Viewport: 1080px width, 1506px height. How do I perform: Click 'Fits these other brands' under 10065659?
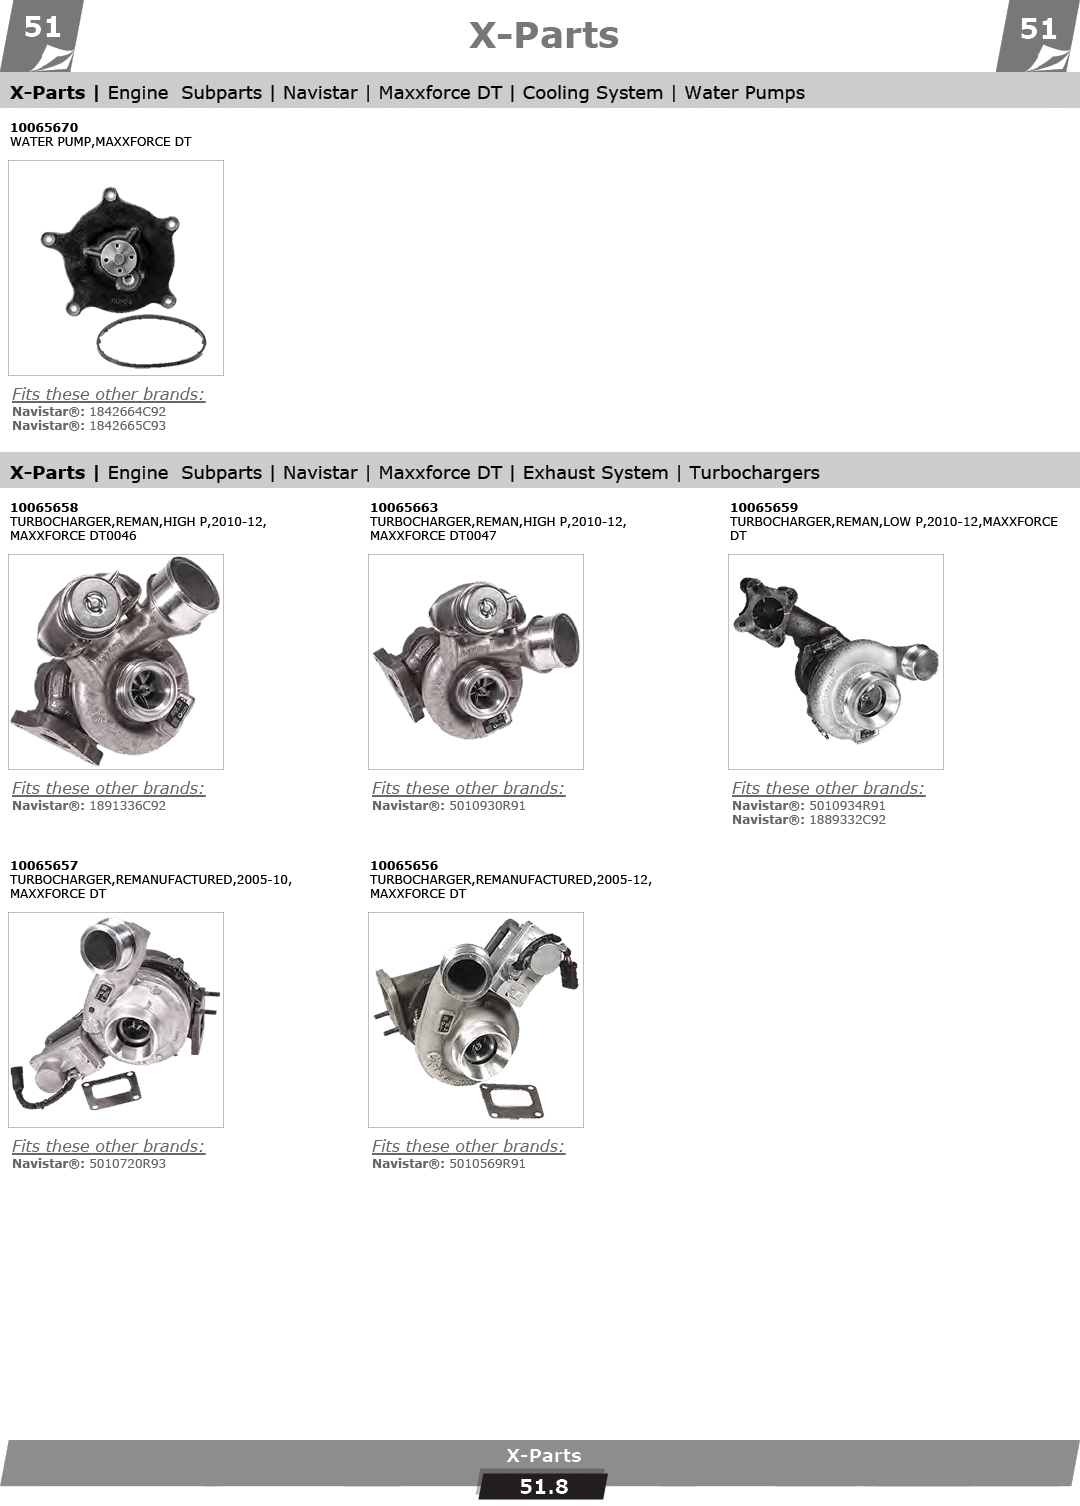pyautogui.click(x=828, y=788)
